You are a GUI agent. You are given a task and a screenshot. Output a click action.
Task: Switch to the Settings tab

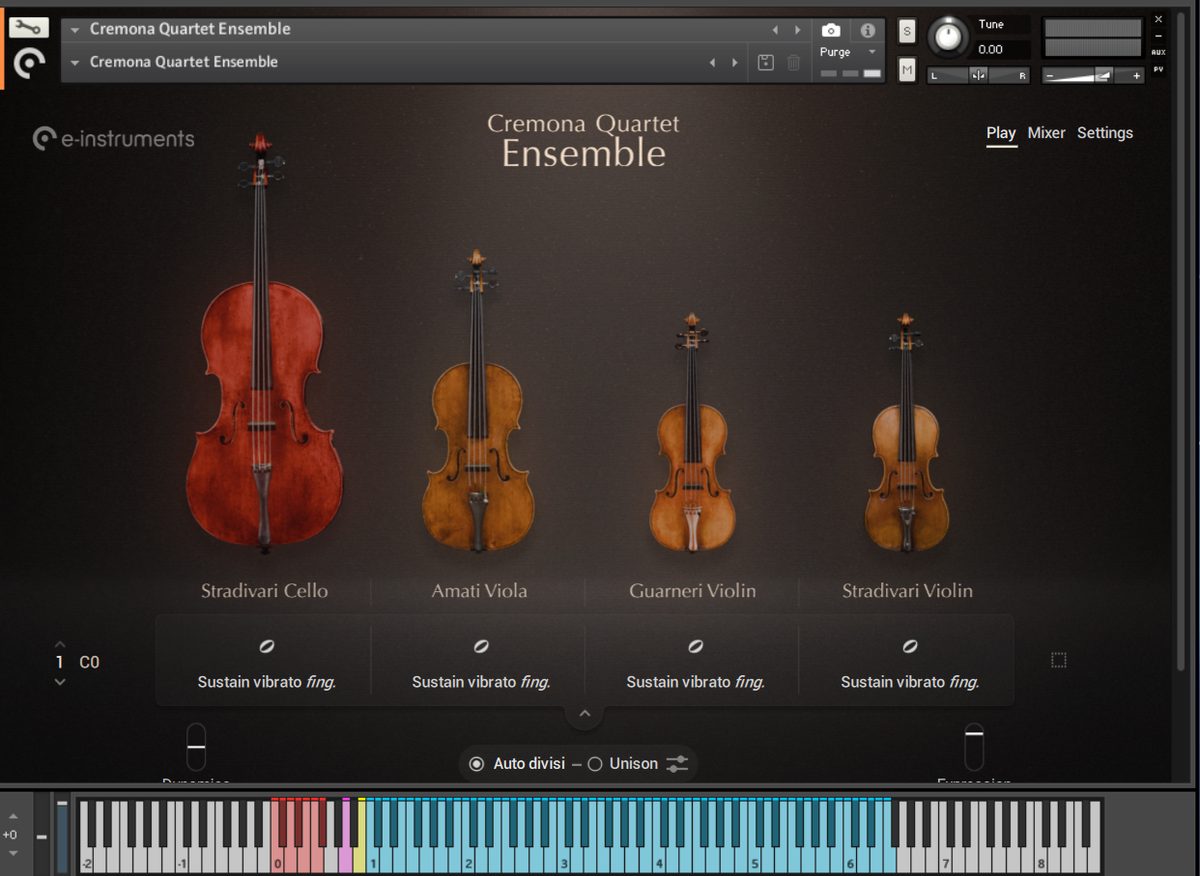pyautogui.click(x=1105, y=133)
